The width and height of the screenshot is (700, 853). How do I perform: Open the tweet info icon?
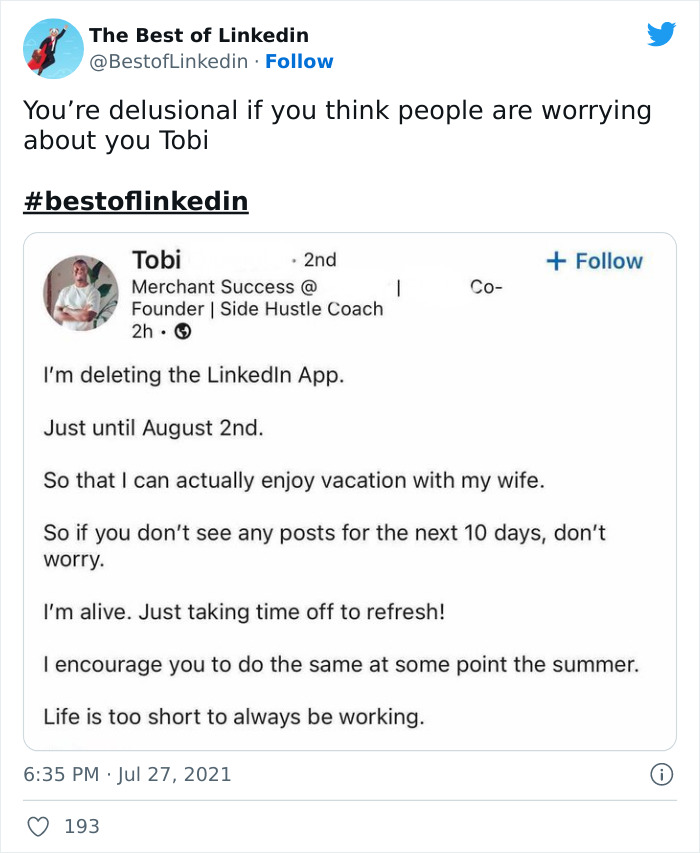(660, 774)
